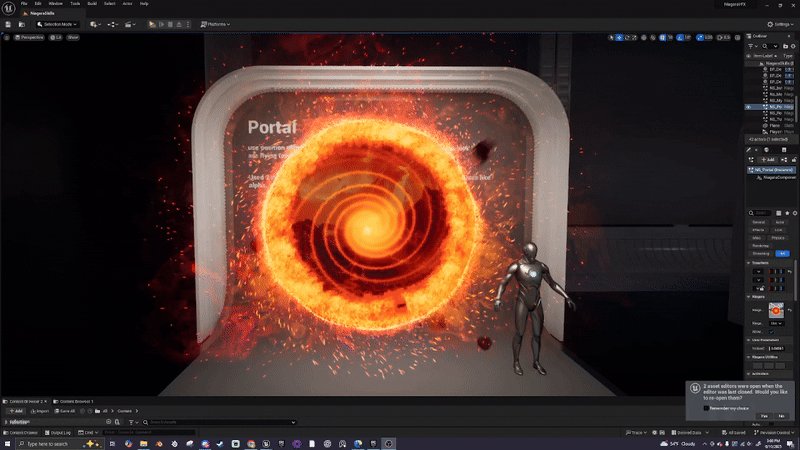
Task: Select the NS_Portal (Instance) row in Details
Action: (x=771, y=170)
